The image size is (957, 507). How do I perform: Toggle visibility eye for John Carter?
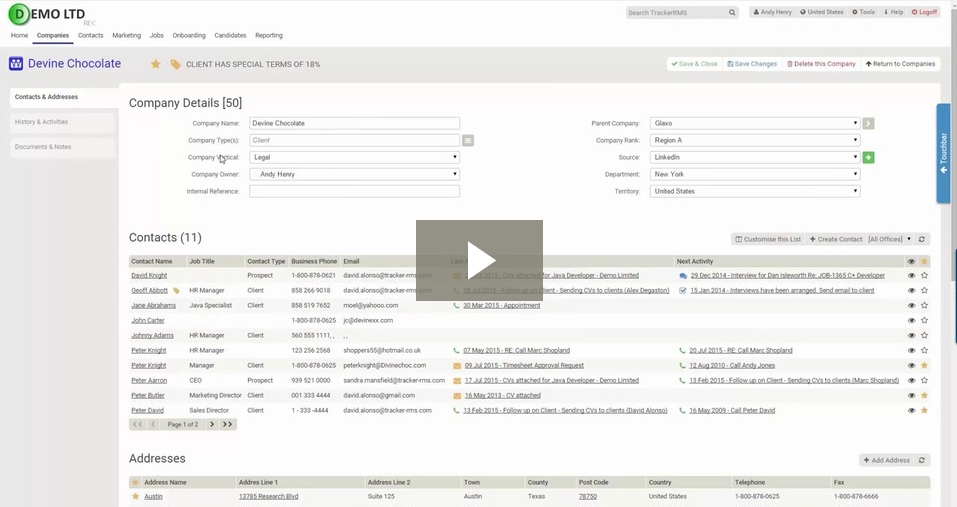(x=911, y=320)
